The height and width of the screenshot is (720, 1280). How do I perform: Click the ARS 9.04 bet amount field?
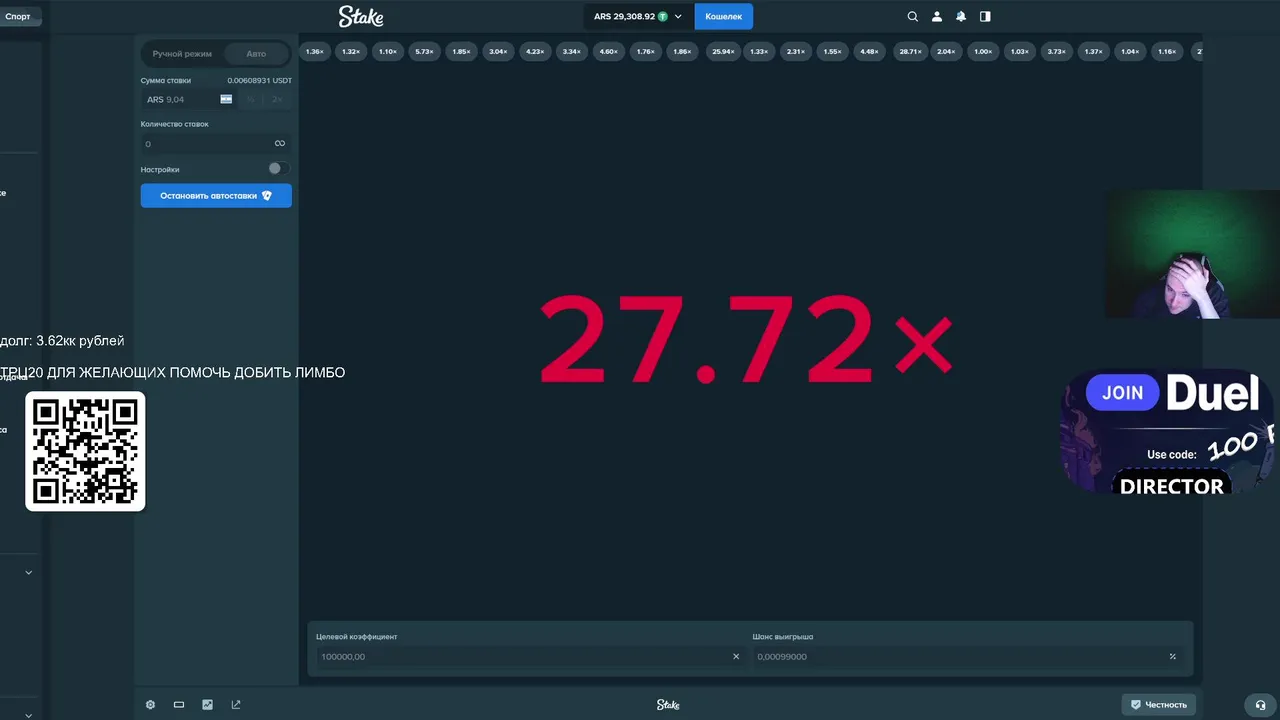[188, 99]
